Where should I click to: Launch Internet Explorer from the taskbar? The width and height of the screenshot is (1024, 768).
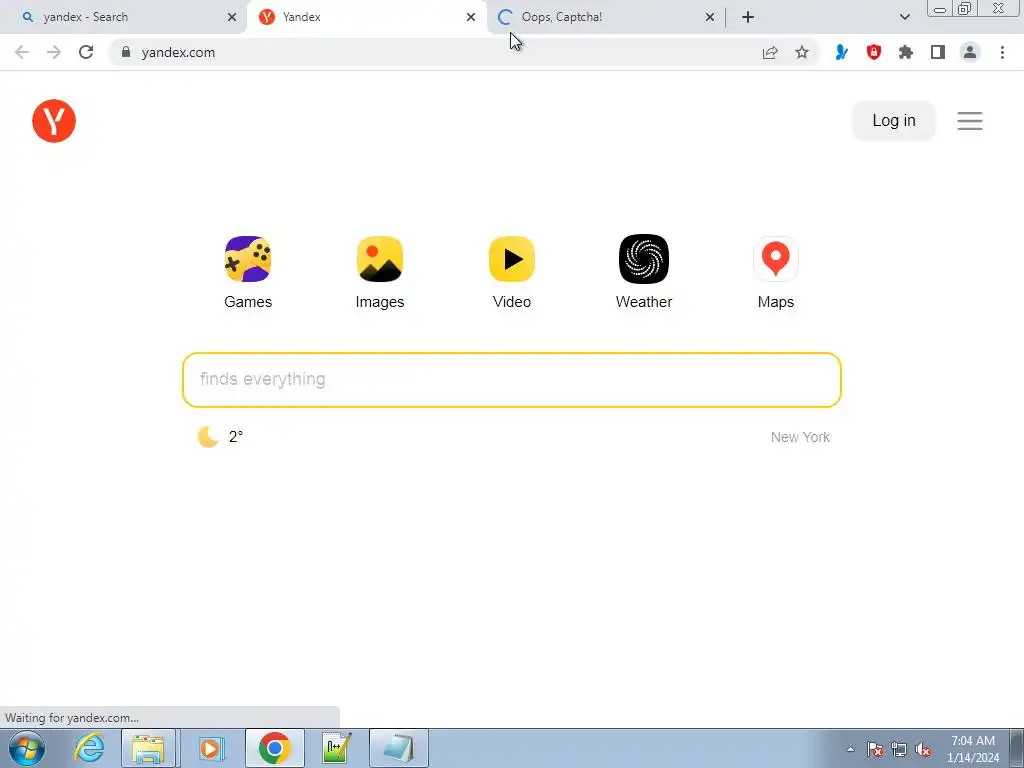click(x=89, y=748)
